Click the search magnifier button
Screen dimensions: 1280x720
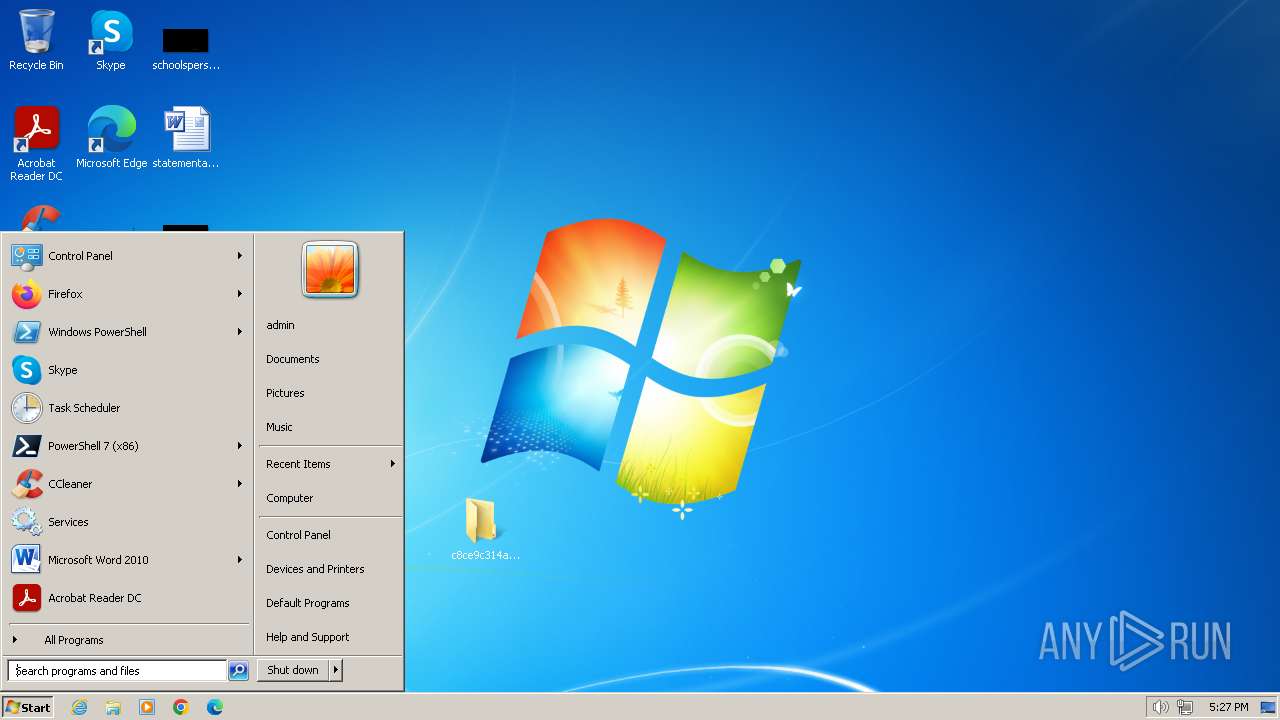click(238, 671)
